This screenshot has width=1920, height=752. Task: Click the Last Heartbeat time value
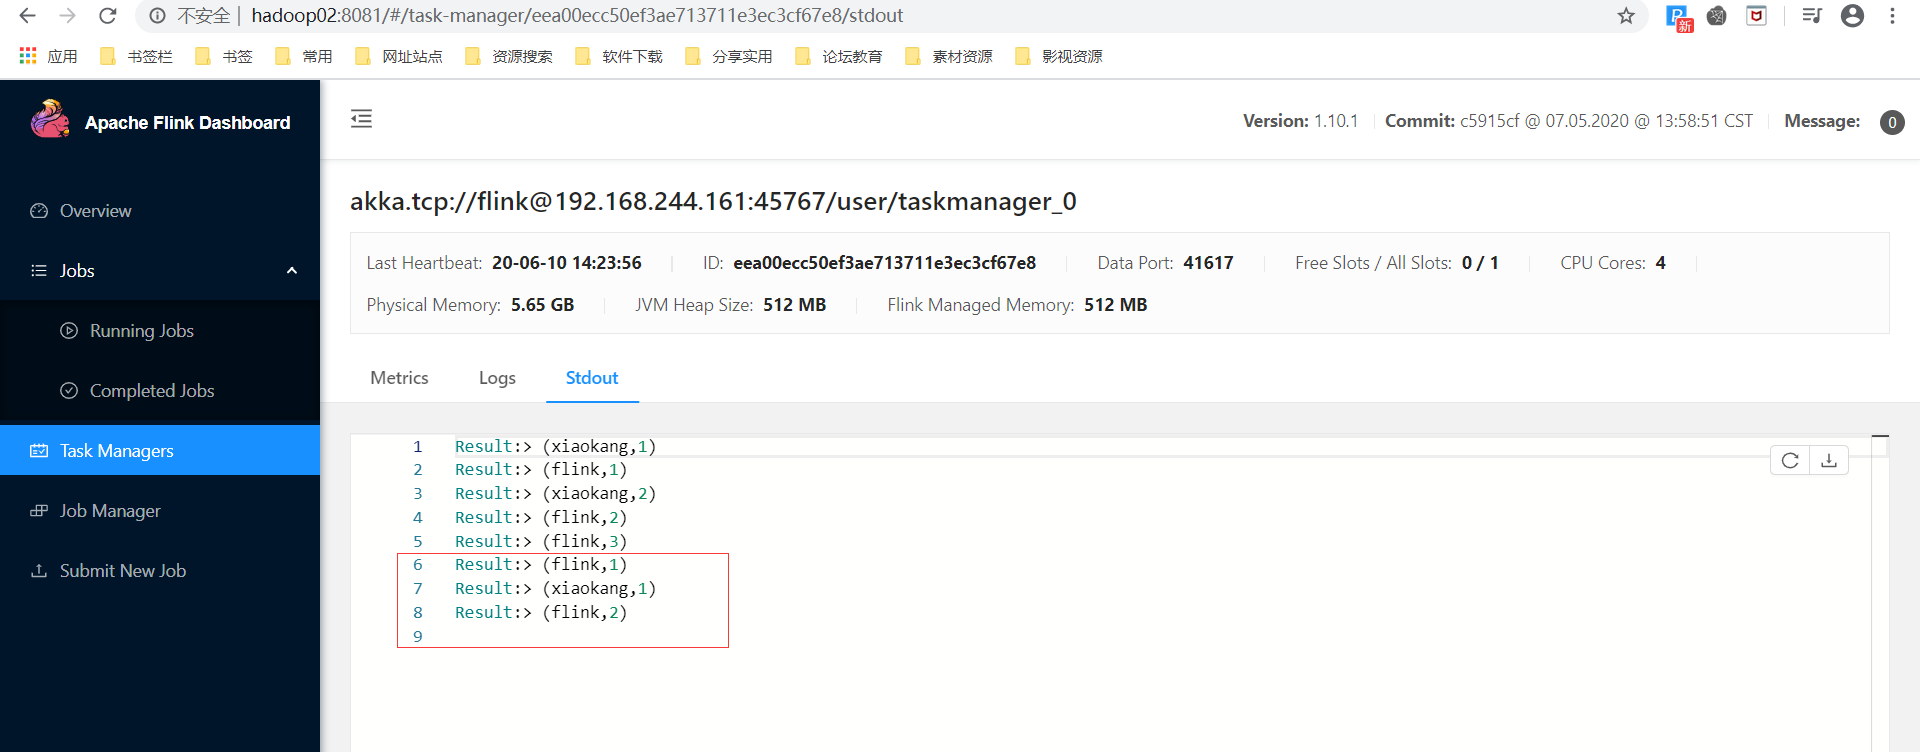click(x=567, y=263)
